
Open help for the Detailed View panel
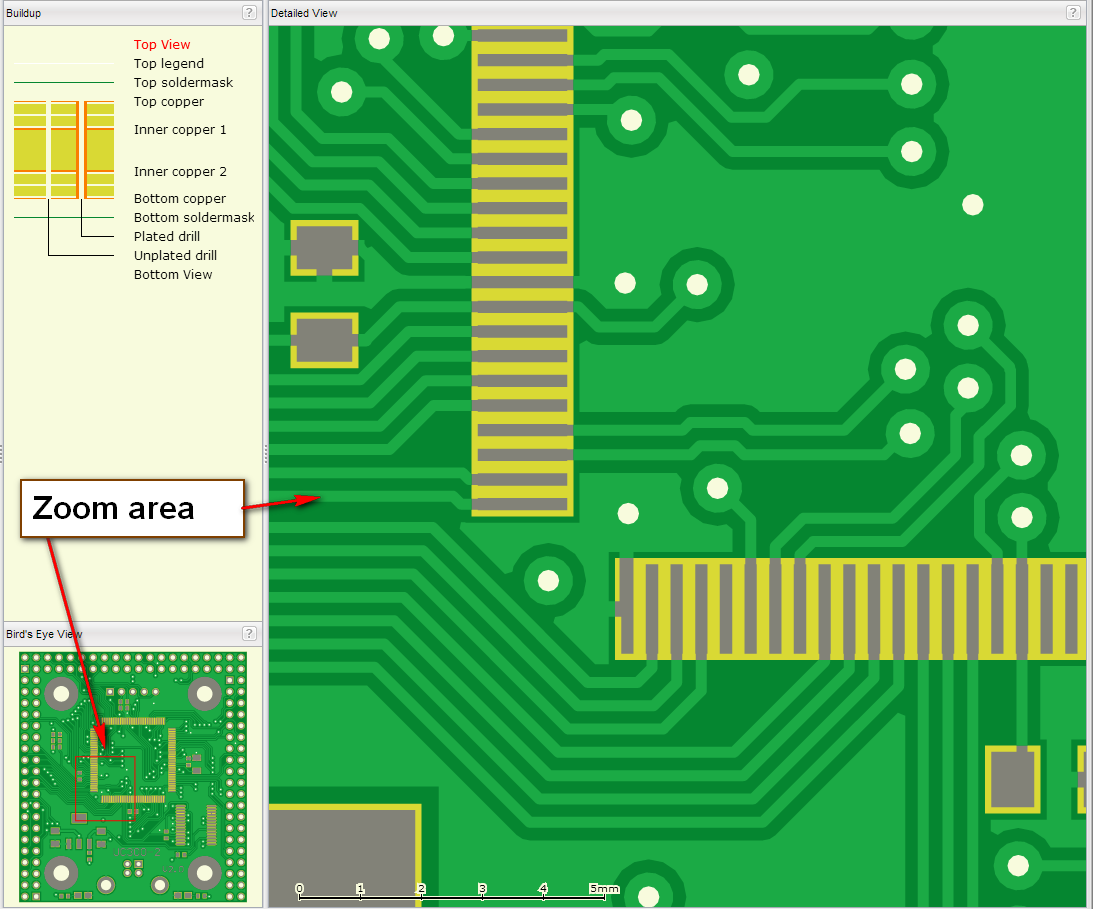[x=1073, y=13]
